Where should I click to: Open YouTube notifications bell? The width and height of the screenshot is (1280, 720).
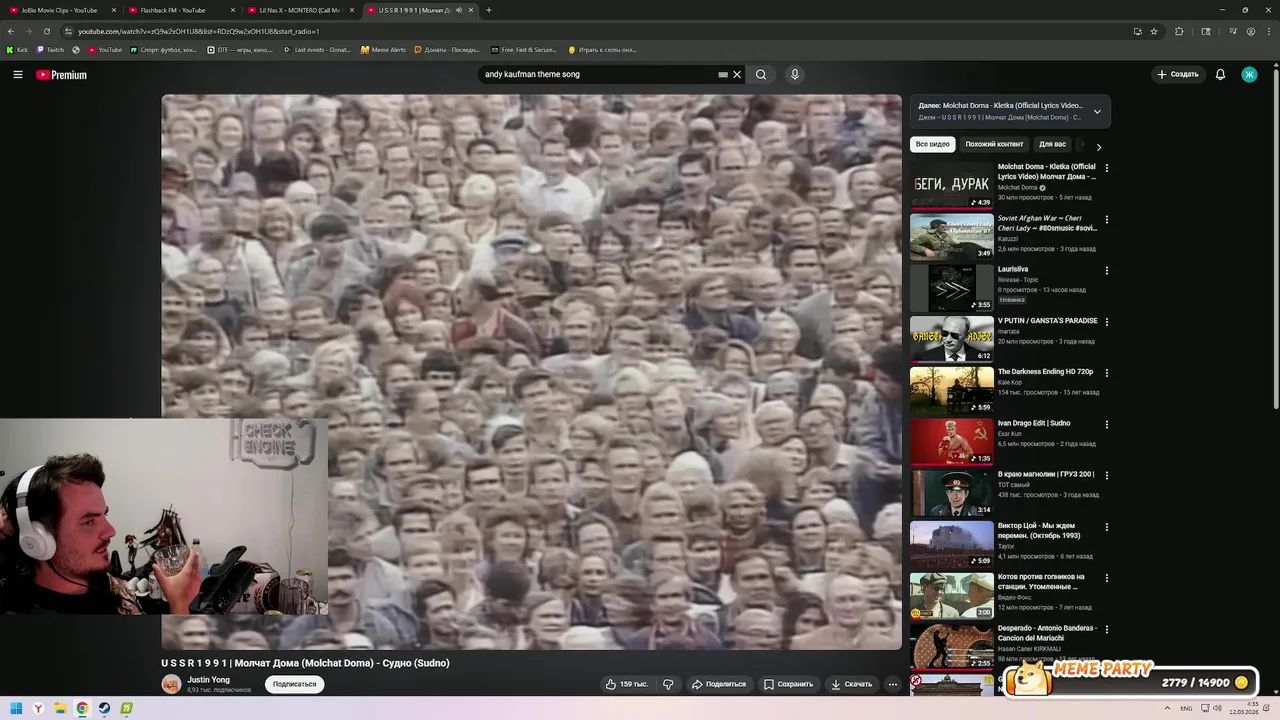(1220, 74)
